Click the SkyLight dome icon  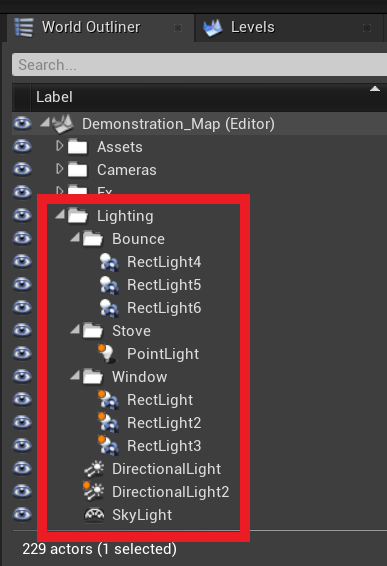point(94,515)
